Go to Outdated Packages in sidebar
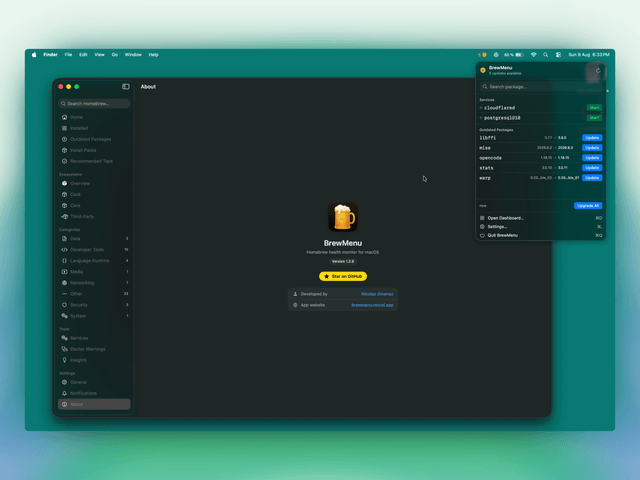Viewport: 640px width, 480px height. tap(94, 139)
